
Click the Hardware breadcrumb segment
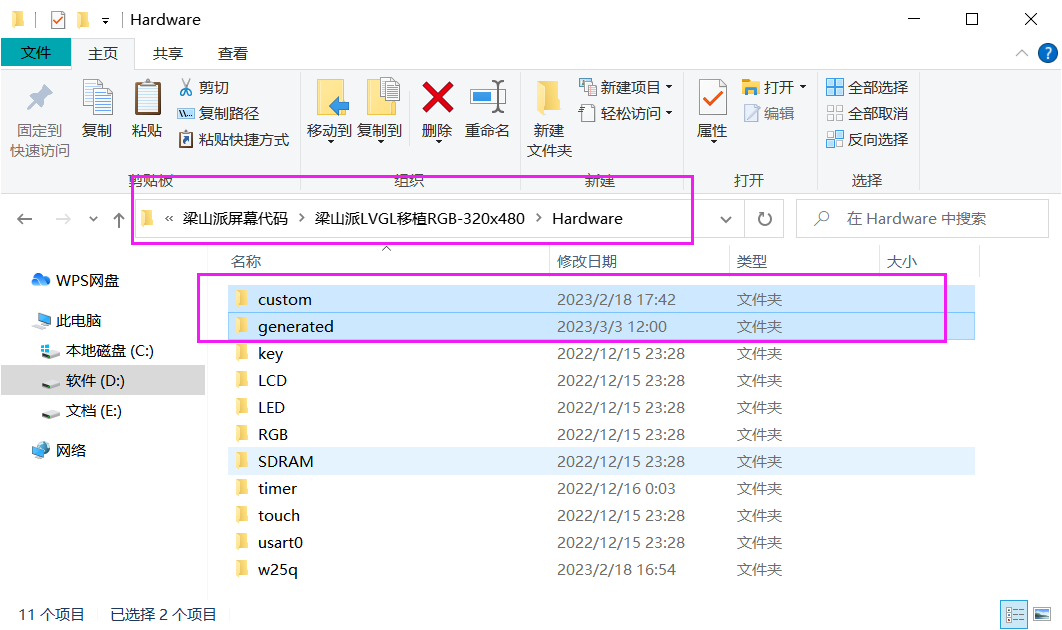click(587, 219)
